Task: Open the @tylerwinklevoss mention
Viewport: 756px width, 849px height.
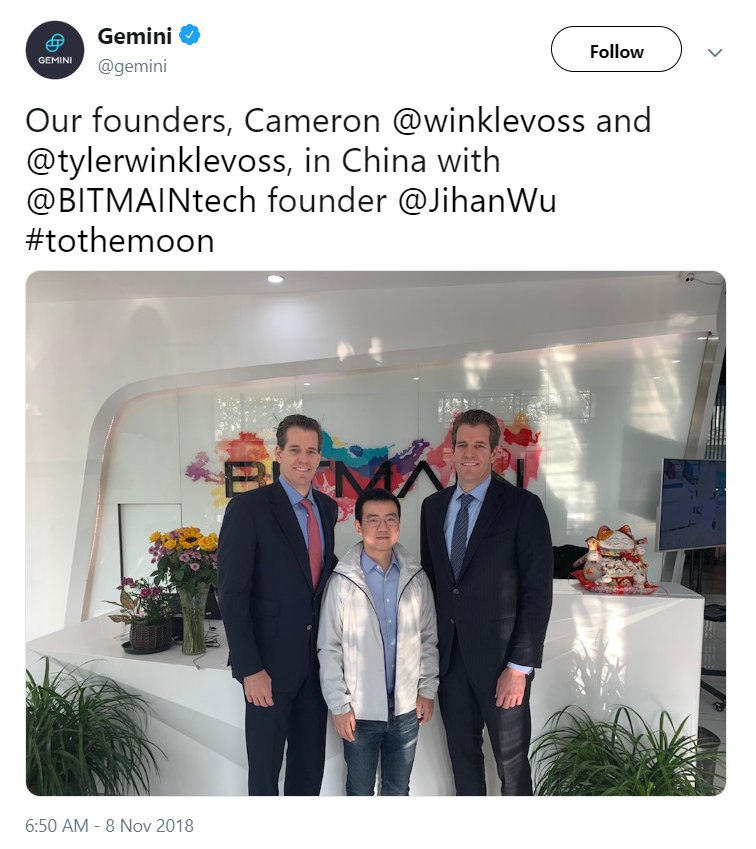Action: [156, 161]
